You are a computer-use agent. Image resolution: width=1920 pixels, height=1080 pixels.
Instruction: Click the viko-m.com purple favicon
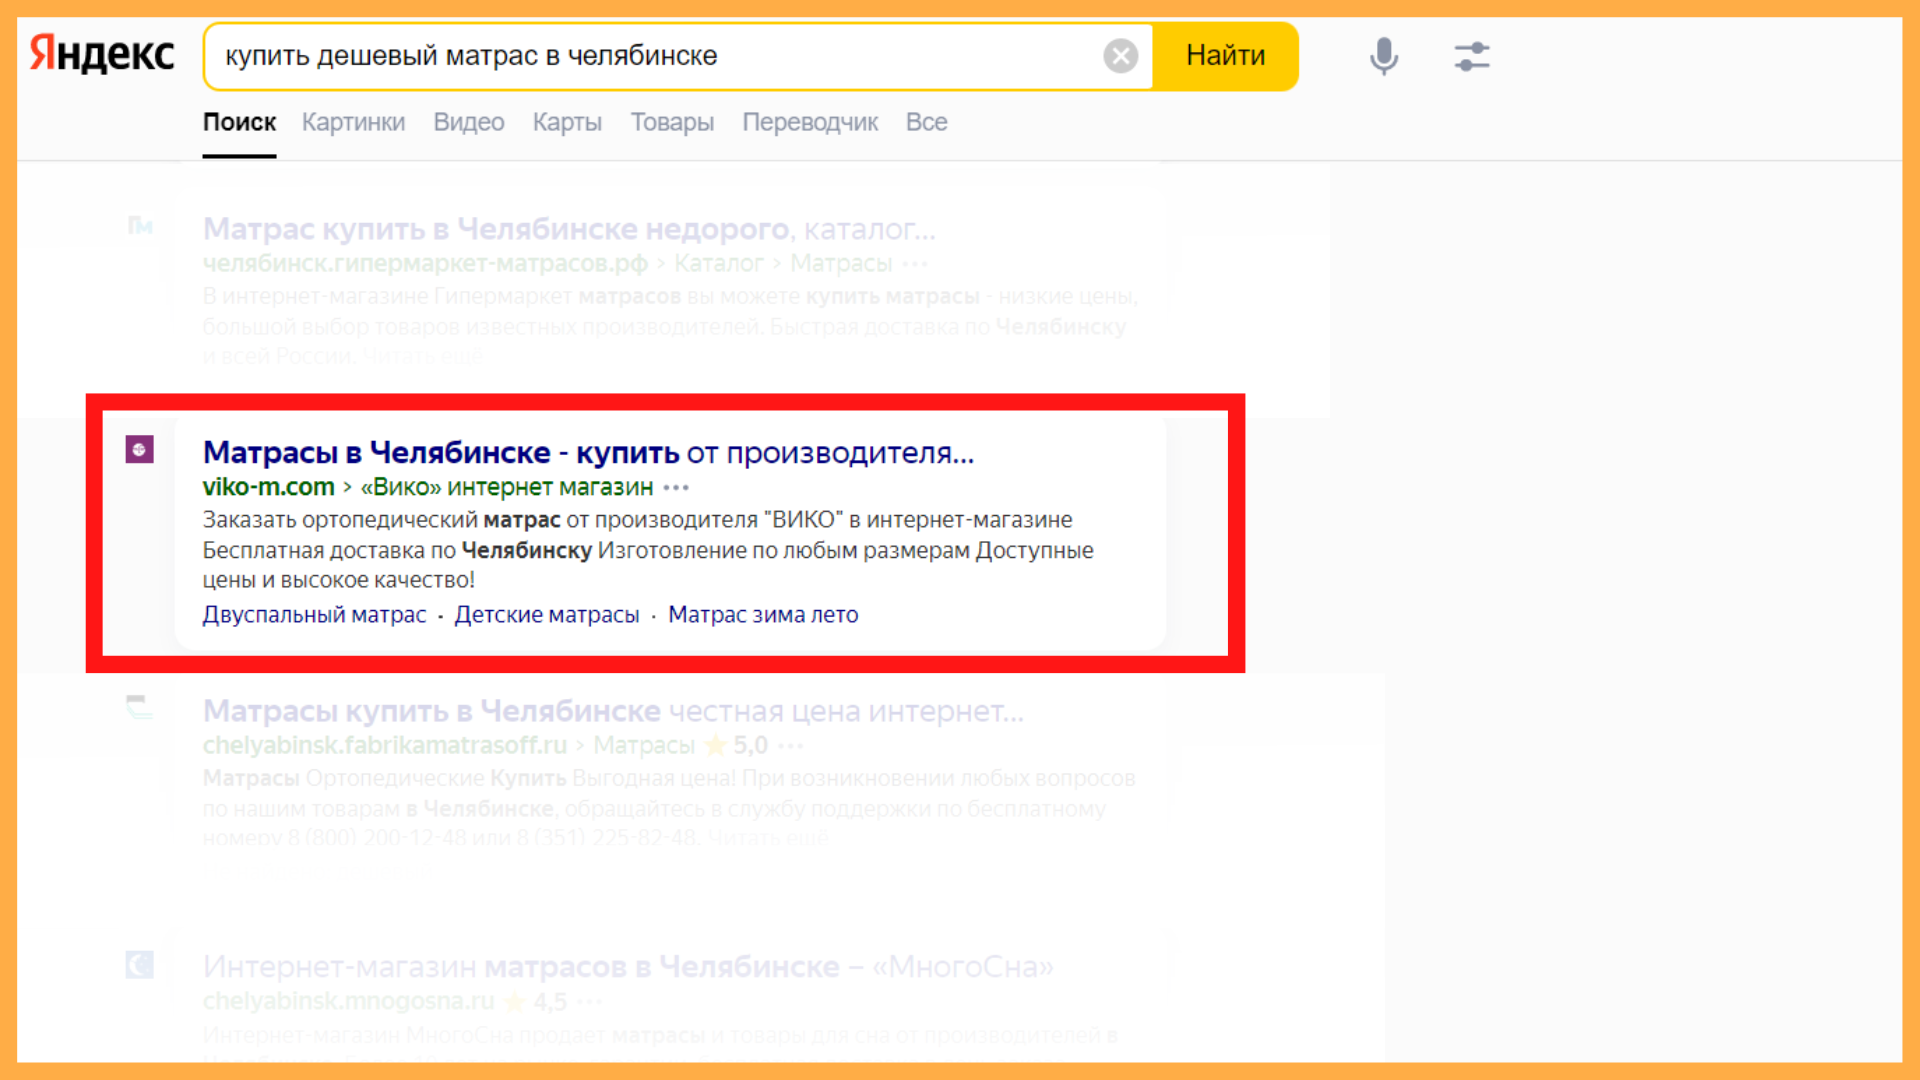(x=139, y=450)
